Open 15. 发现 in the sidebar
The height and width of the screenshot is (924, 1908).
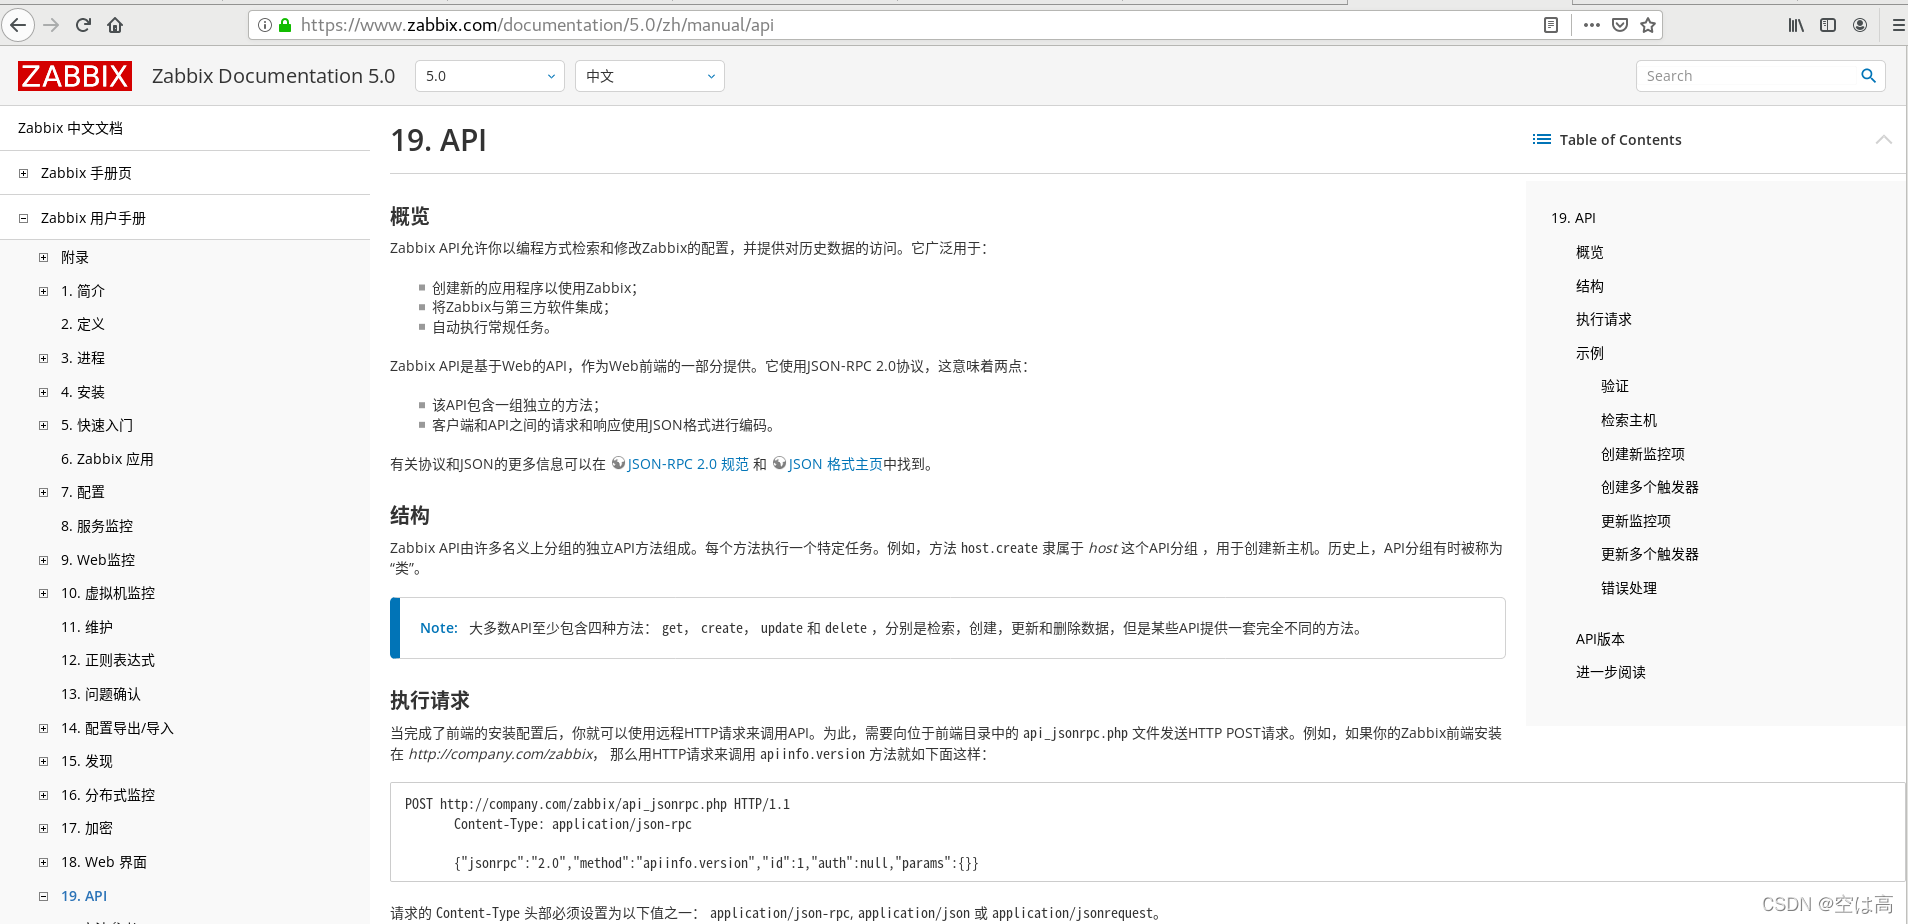[x=87, y=761]
